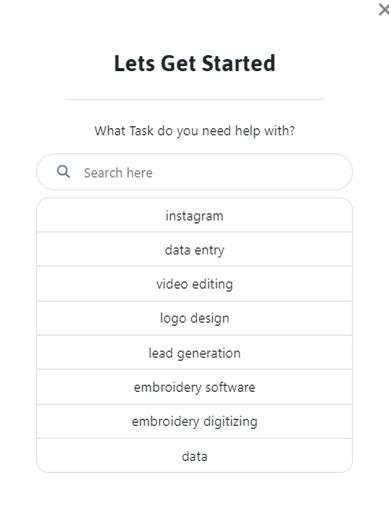Pick the video editing task
This screenshot has height=519, width=389.
(x=194, y=284)
